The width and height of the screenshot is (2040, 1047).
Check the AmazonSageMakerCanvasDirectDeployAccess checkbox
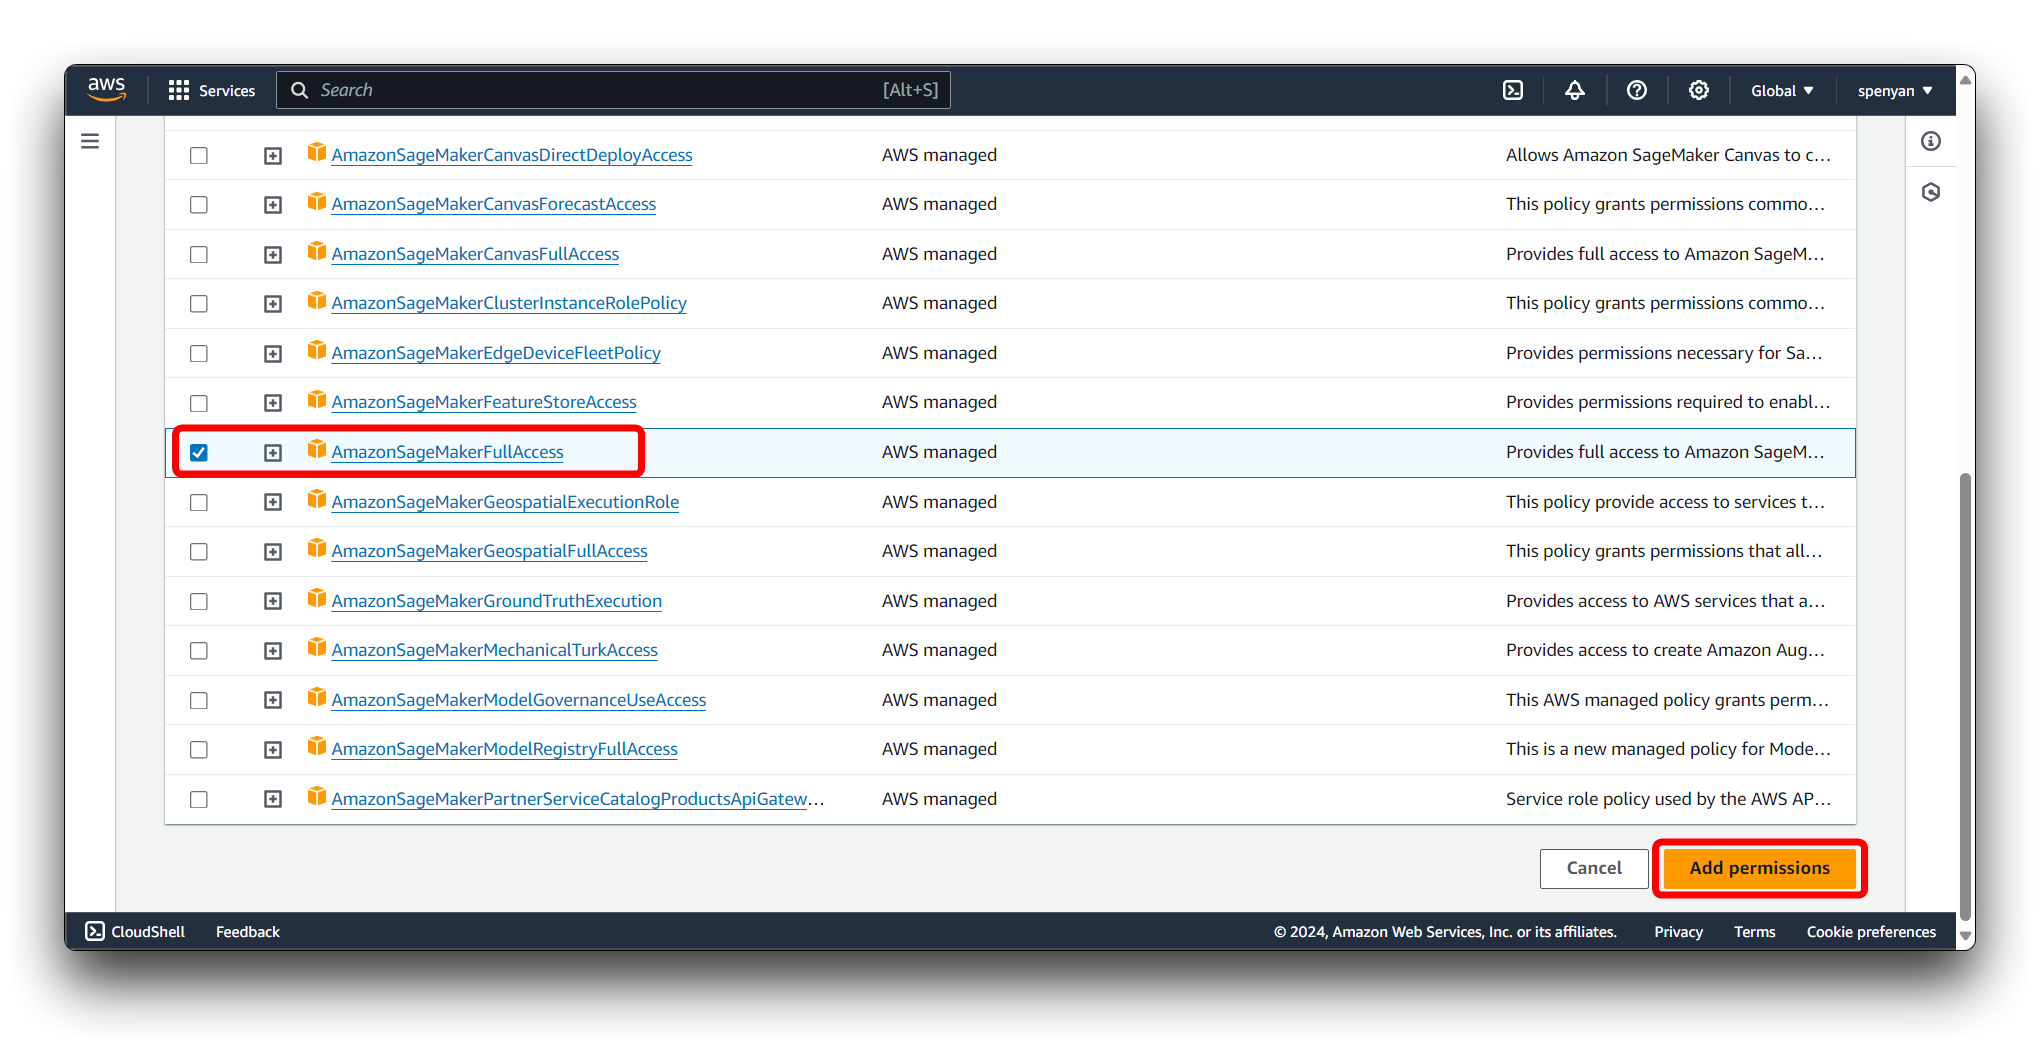click(x=199, y=155)
